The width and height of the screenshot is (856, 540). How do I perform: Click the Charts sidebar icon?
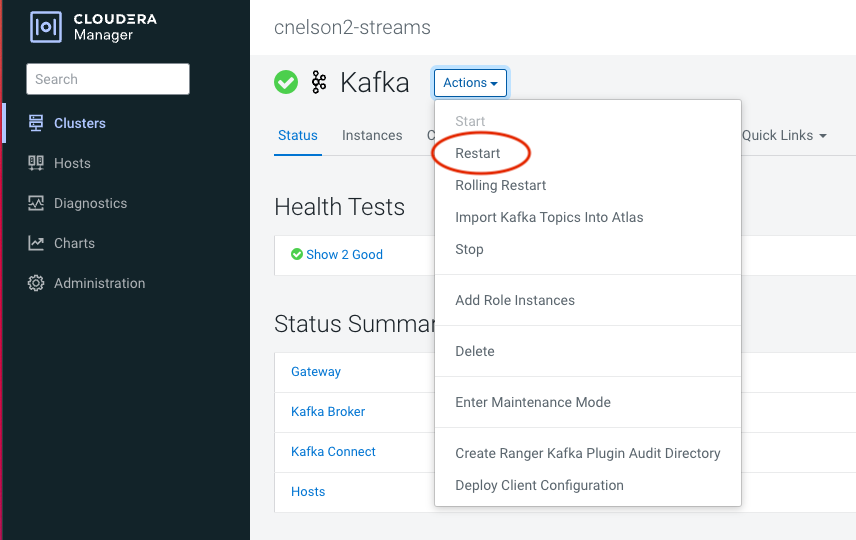click(x=36, y=243)
